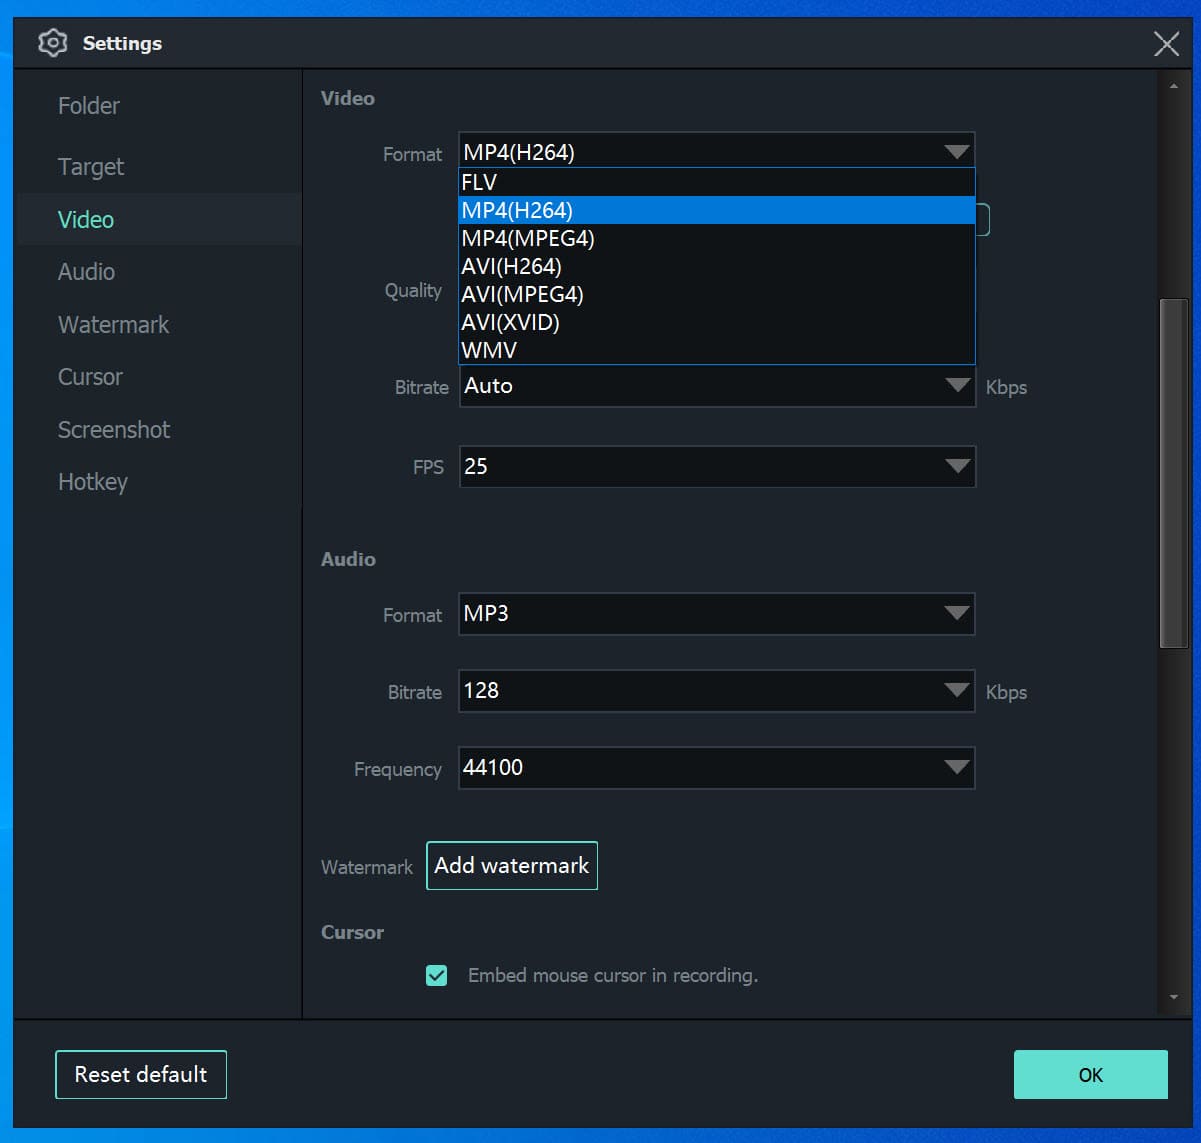
Task: Collapse the video Format dropdown arrow
Action: click(x=956, y=152)
